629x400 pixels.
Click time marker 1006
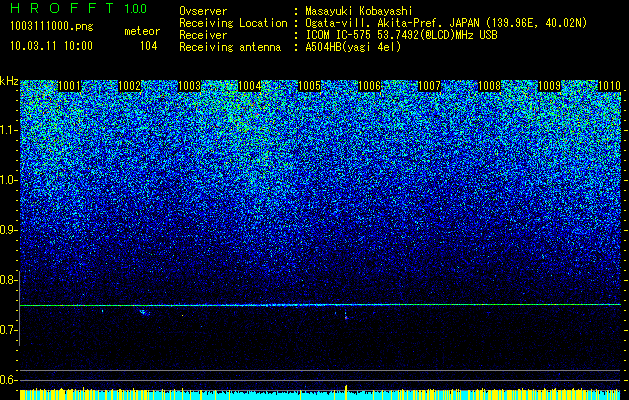click(x=369, y=85)
